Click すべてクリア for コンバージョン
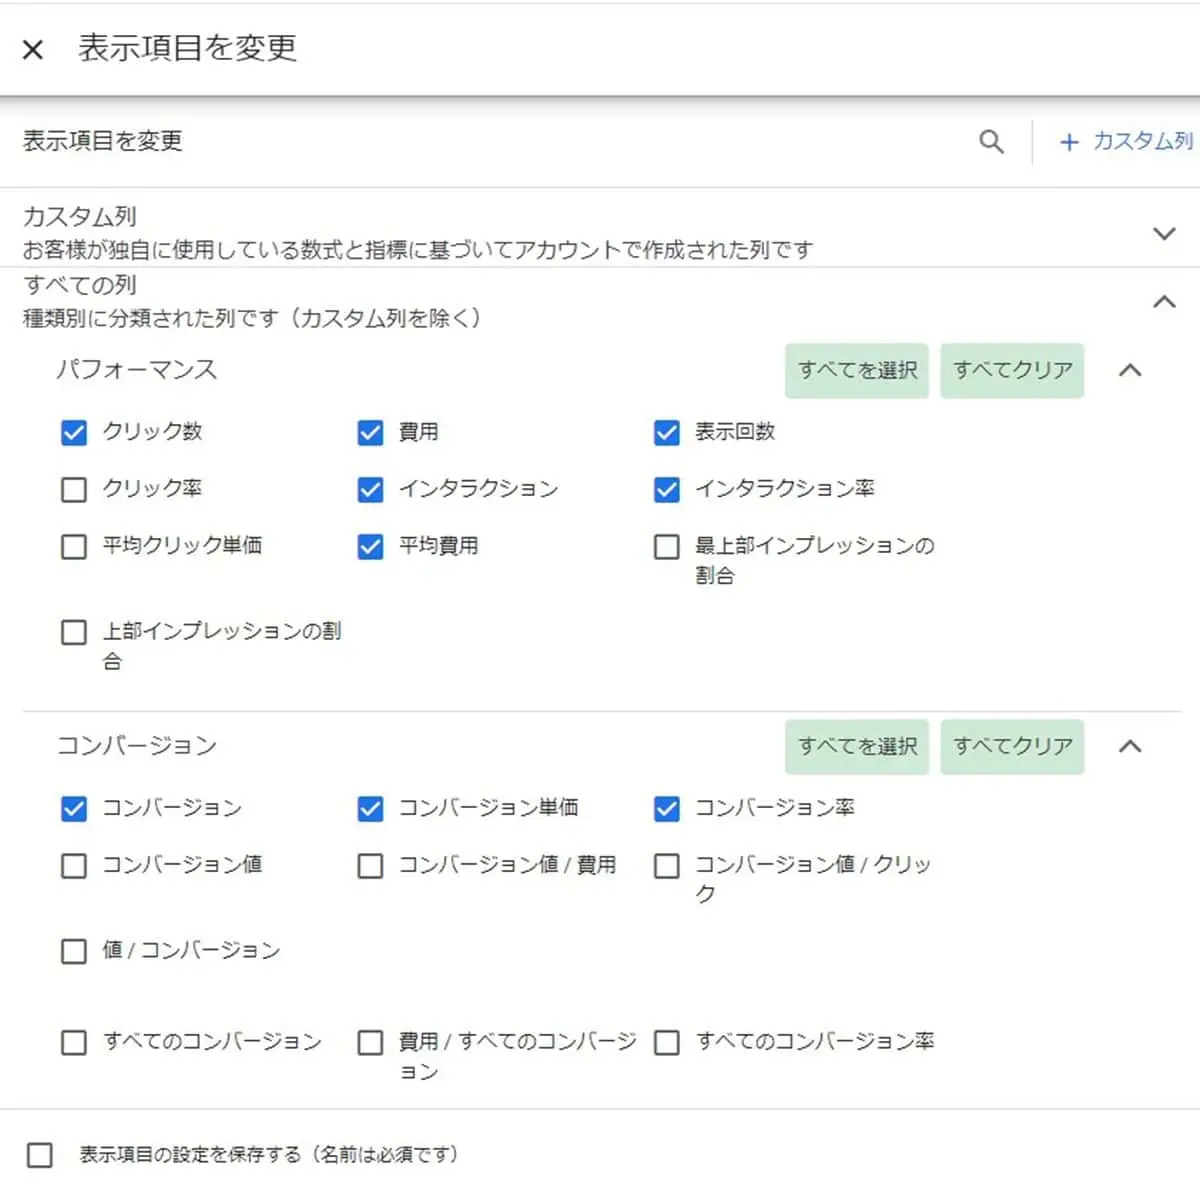 pyautogui.click(x=1012, y=746)
